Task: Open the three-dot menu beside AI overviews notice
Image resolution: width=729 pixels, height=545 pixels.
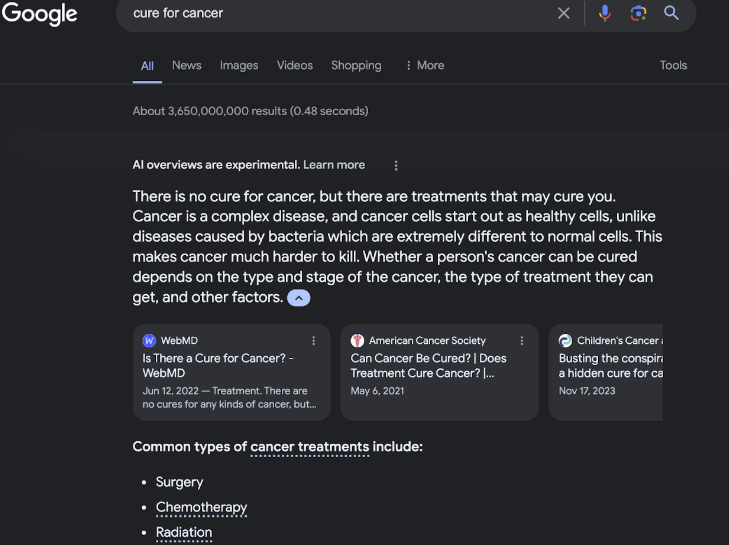Action: click(x=396, y=166)
